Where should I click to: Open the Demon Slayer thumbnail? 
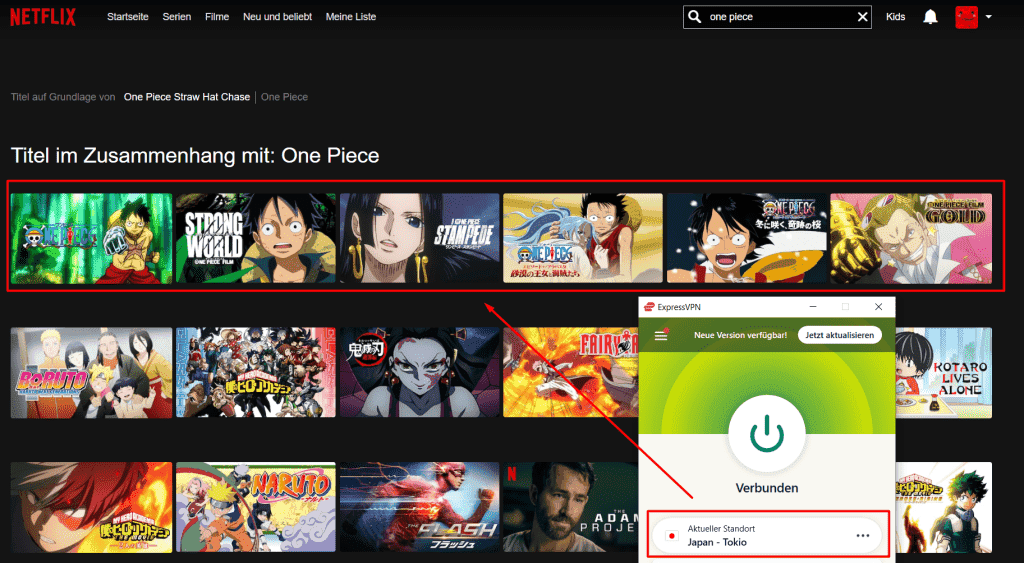pos(419,373)
